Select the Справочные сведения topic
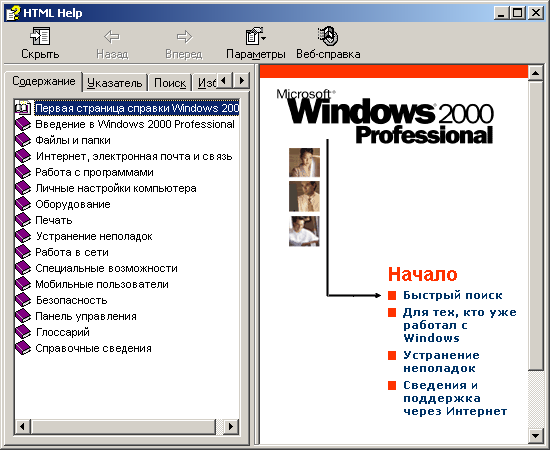Screen dimensions: 550x450 coord(93,348)
